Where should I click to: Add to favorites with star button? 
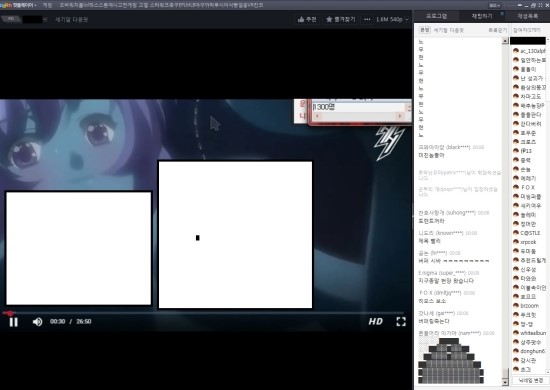click(x=341, y=19)
